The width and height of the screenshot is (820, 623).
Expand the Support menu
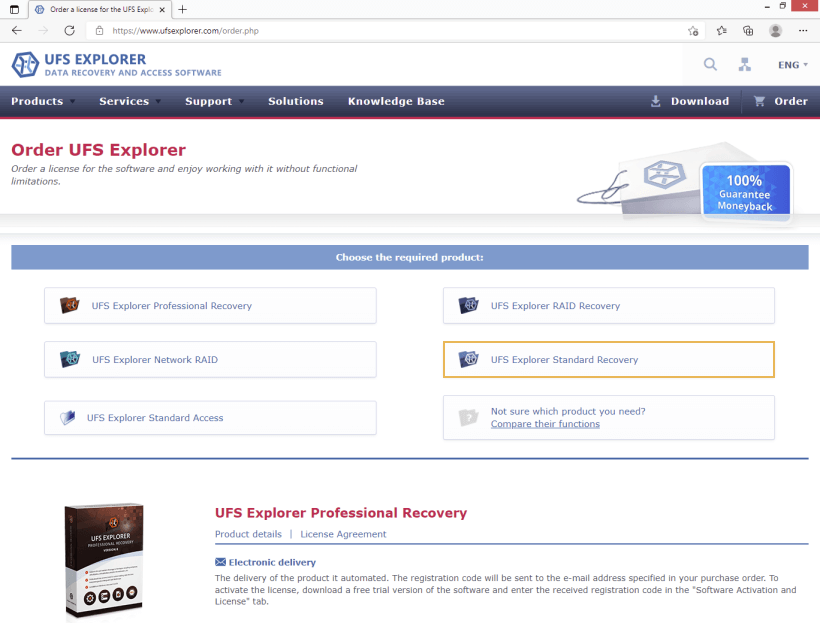[x=214, y=101]
